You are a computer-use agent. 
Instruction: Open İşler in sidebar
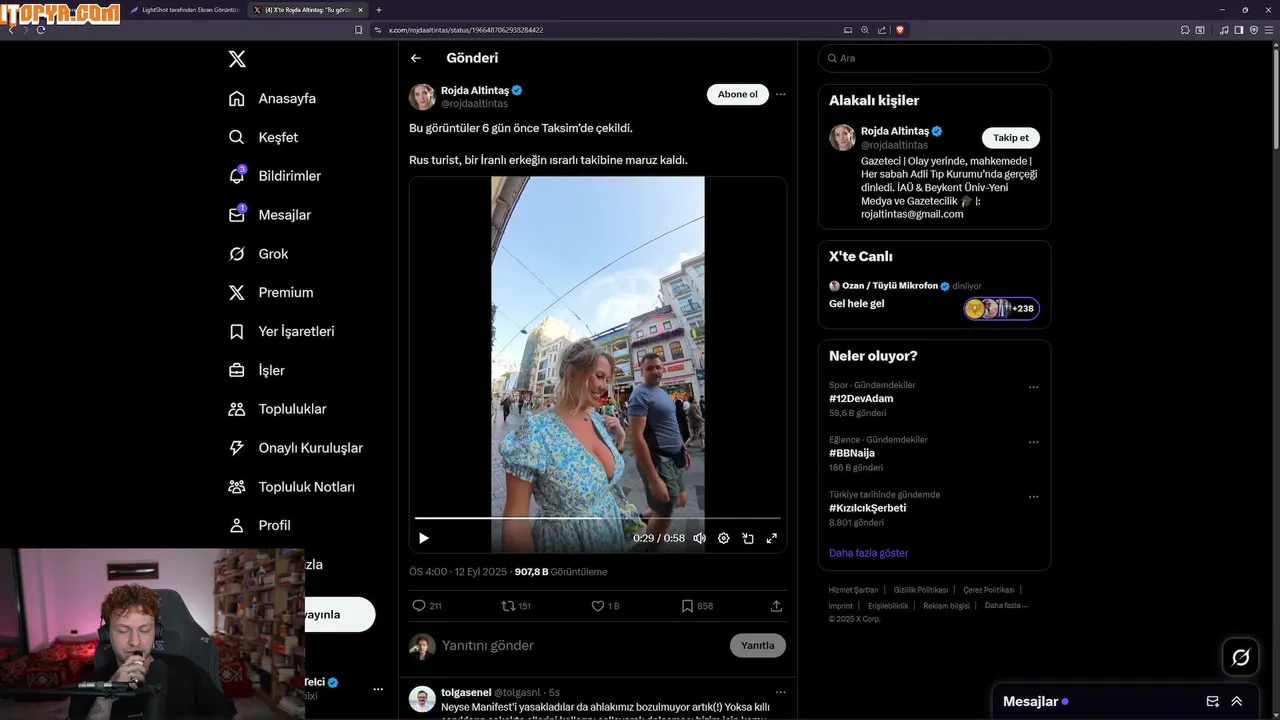(x=257, y=370)
